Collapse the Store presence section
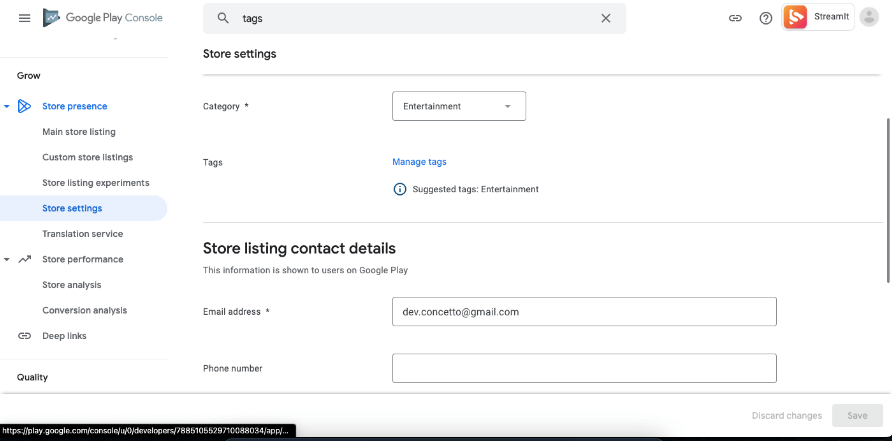This screenshot has width=892, height=441. (x=7, y=106)
